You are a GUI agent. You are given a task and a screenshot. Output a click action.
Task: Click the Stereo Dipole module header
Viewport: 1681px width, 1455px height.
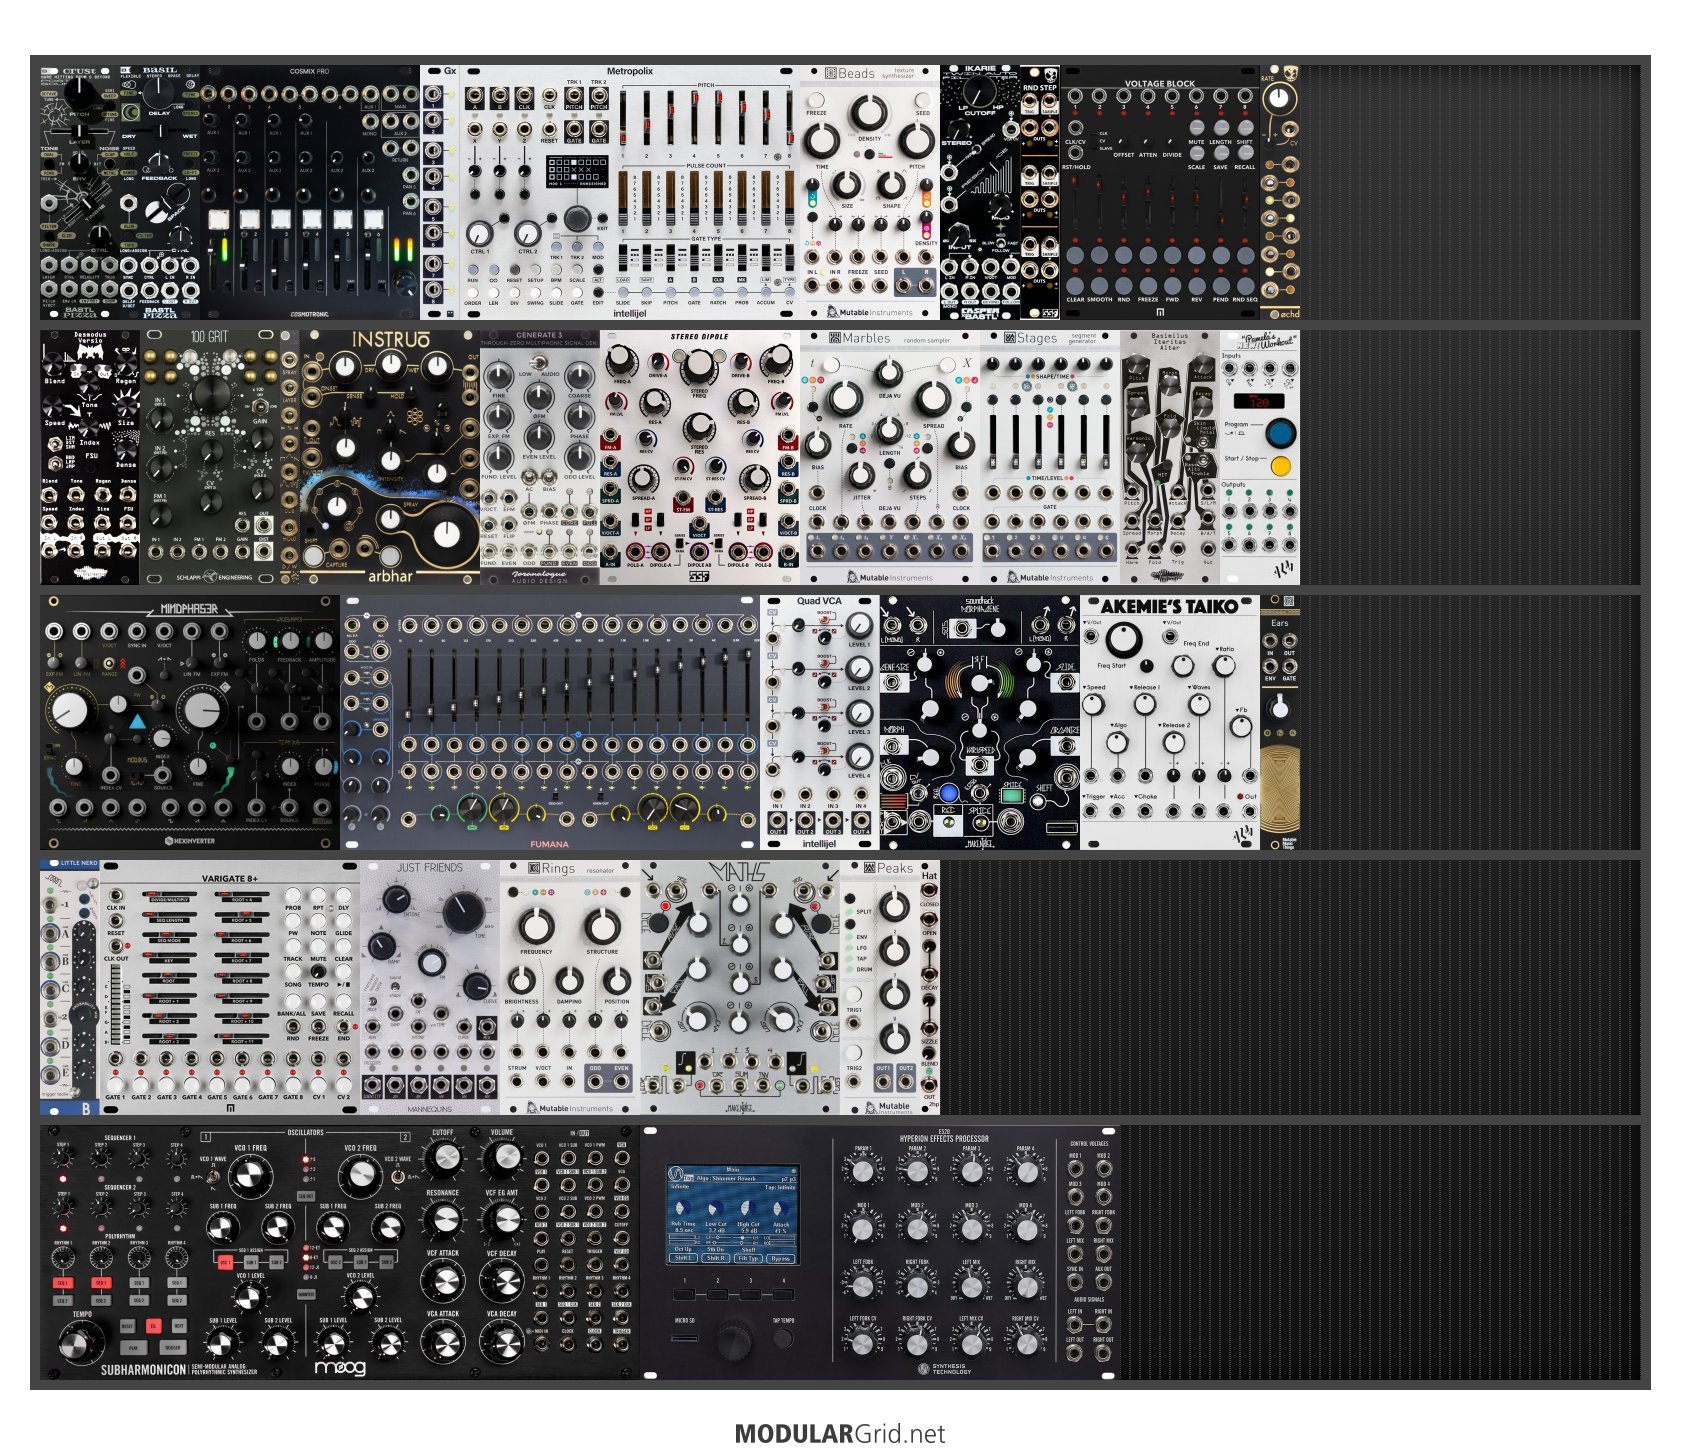tap(699, 337)
